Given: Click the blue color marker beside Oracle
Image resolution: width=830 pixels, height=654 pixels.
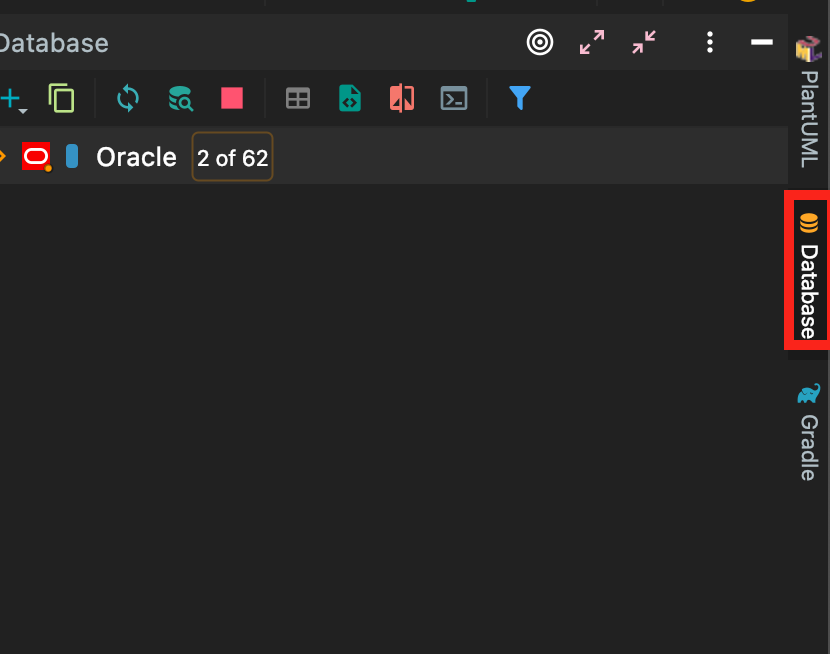Looking at the screenshot, I should click(x=72, y=157).
